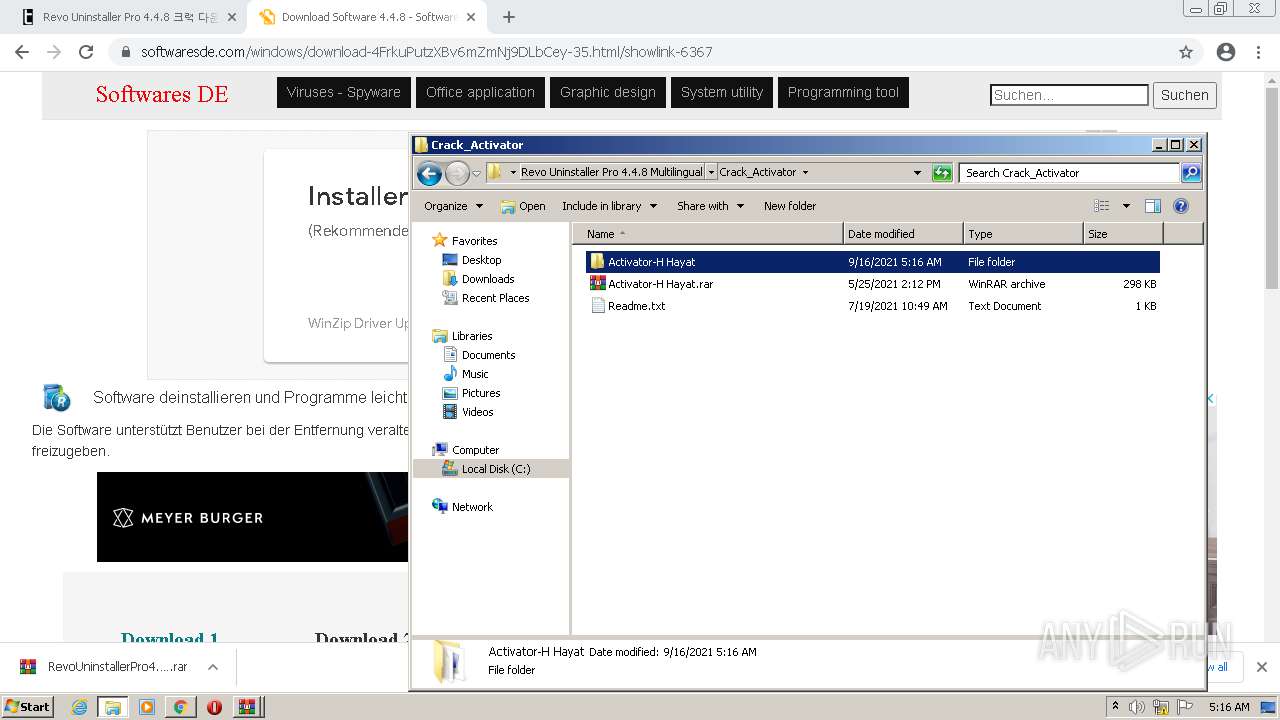Open a new Chrome tab with plus
This screenshot has width=1280, height=720.
pyautogui.click(x=509, y=17)
